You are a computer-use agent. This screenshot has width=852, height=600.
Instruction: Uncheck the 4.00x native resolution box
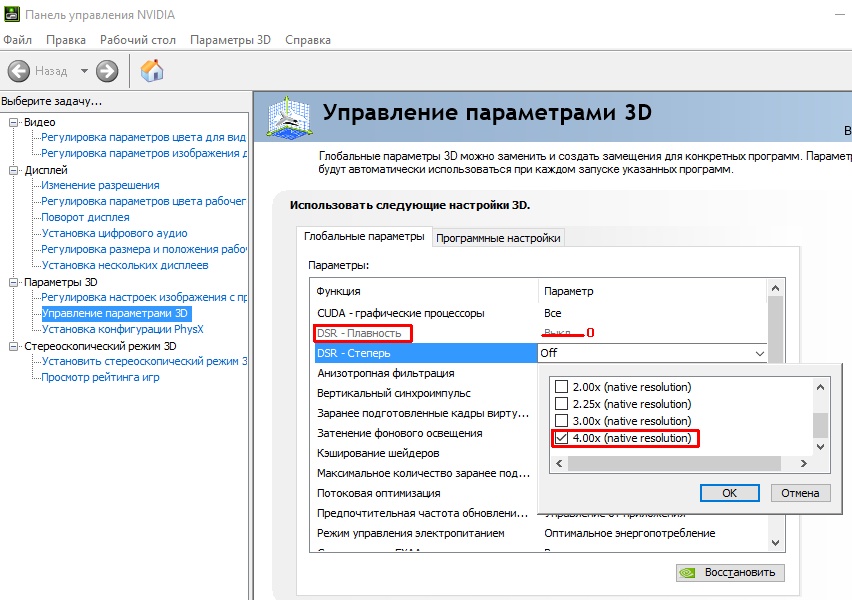click(x=561, y=438)
